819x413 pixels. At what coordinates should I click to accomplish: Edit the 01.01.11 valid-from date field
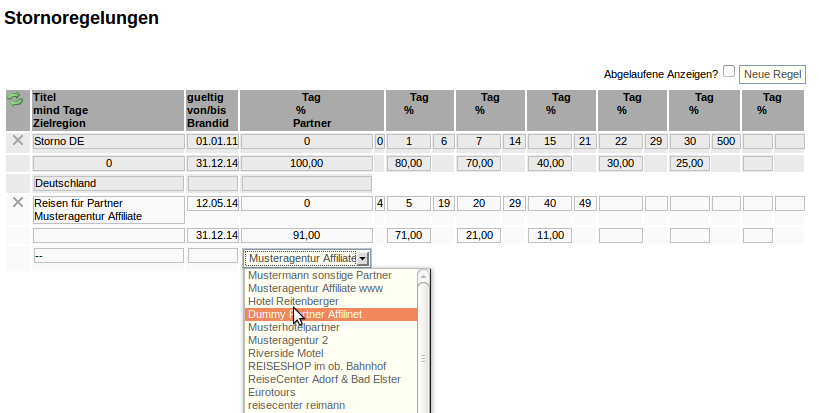tap(212, 142)
